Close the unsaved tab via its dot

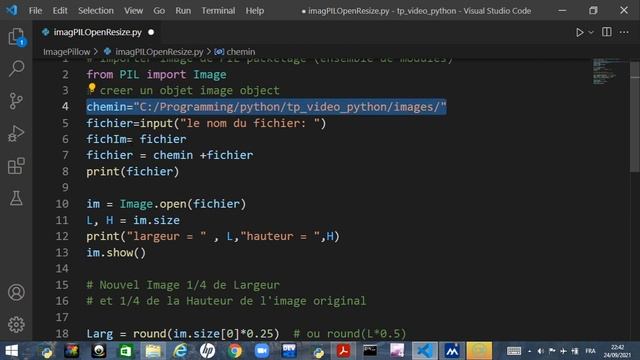tap(151, 32)
